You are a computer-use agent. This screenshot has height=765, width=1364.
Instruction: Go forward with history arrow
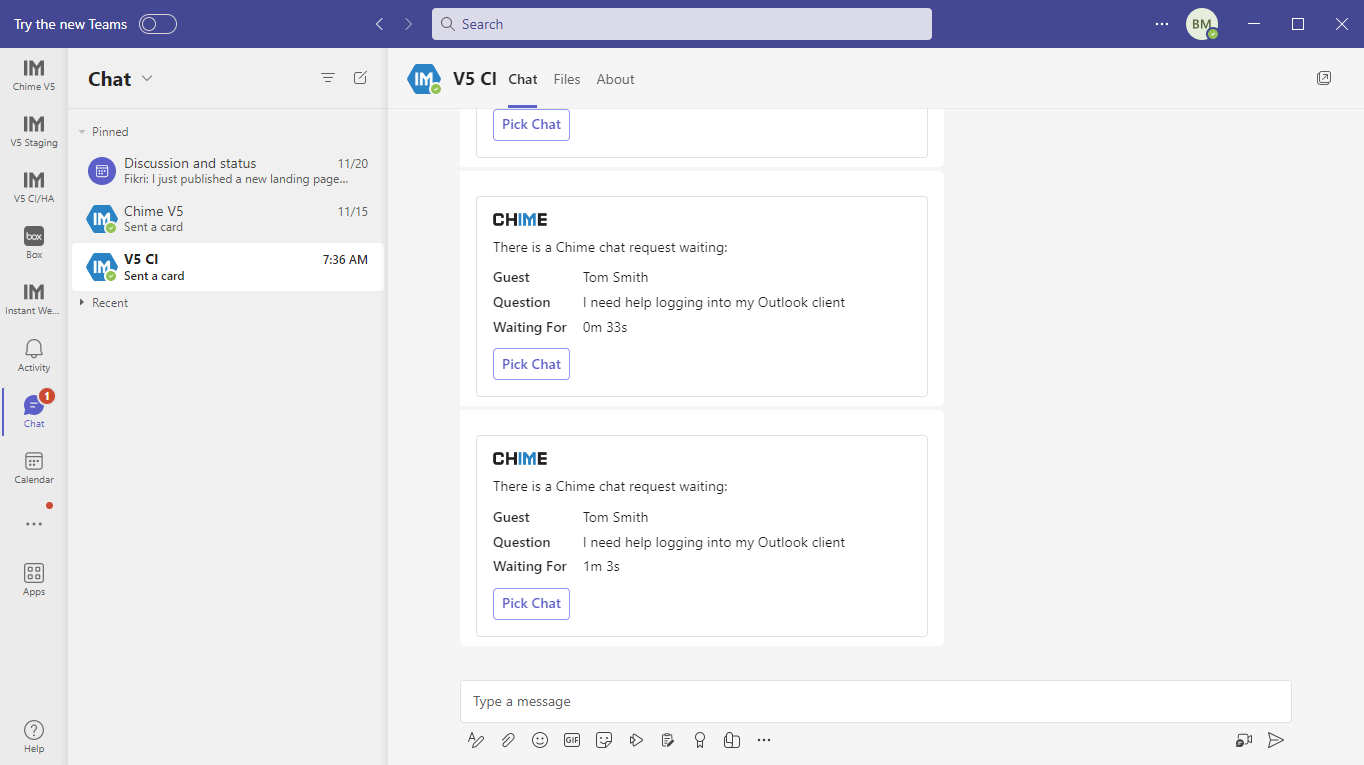tap(408, 24)
